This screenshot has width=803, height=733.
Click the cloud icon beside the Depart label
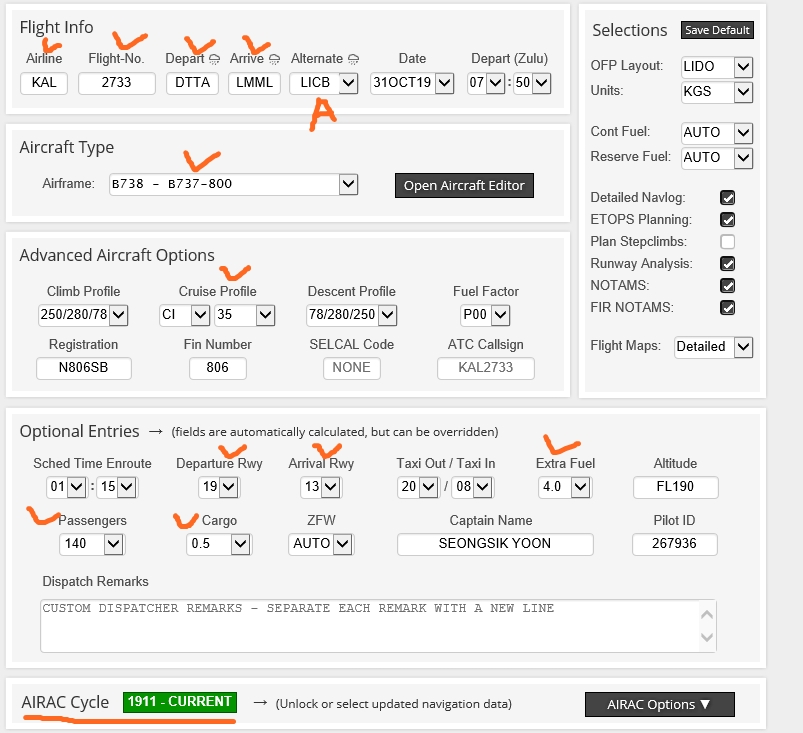tap(213, 60)
